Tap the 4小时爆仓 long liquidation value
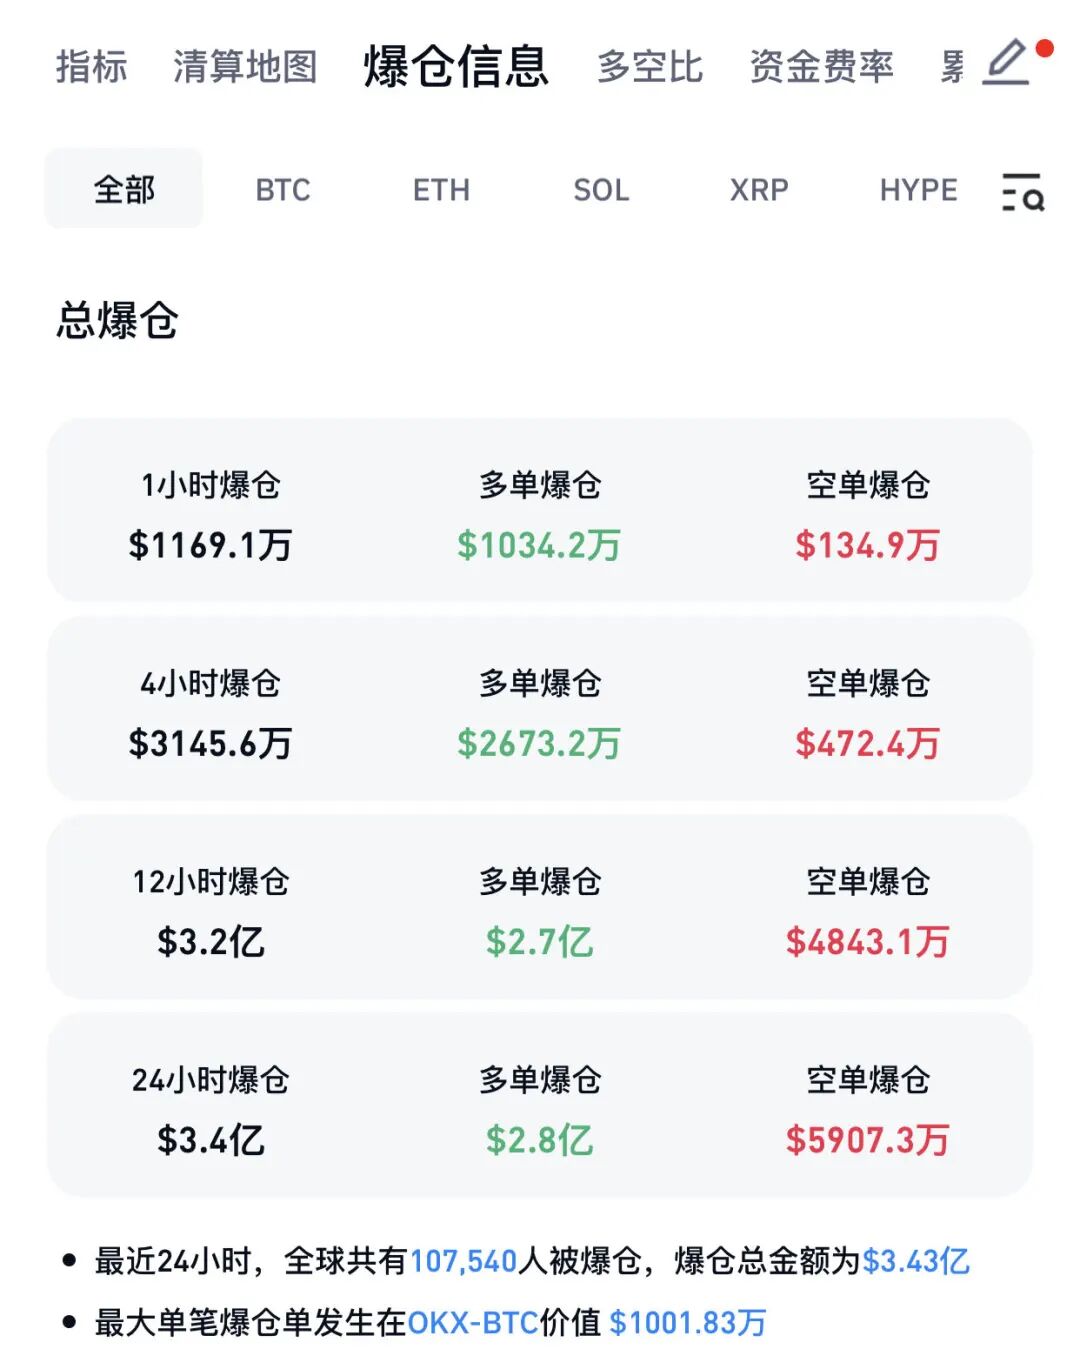The width and height of the screenshot is (1080, 1369). point(539,743)
